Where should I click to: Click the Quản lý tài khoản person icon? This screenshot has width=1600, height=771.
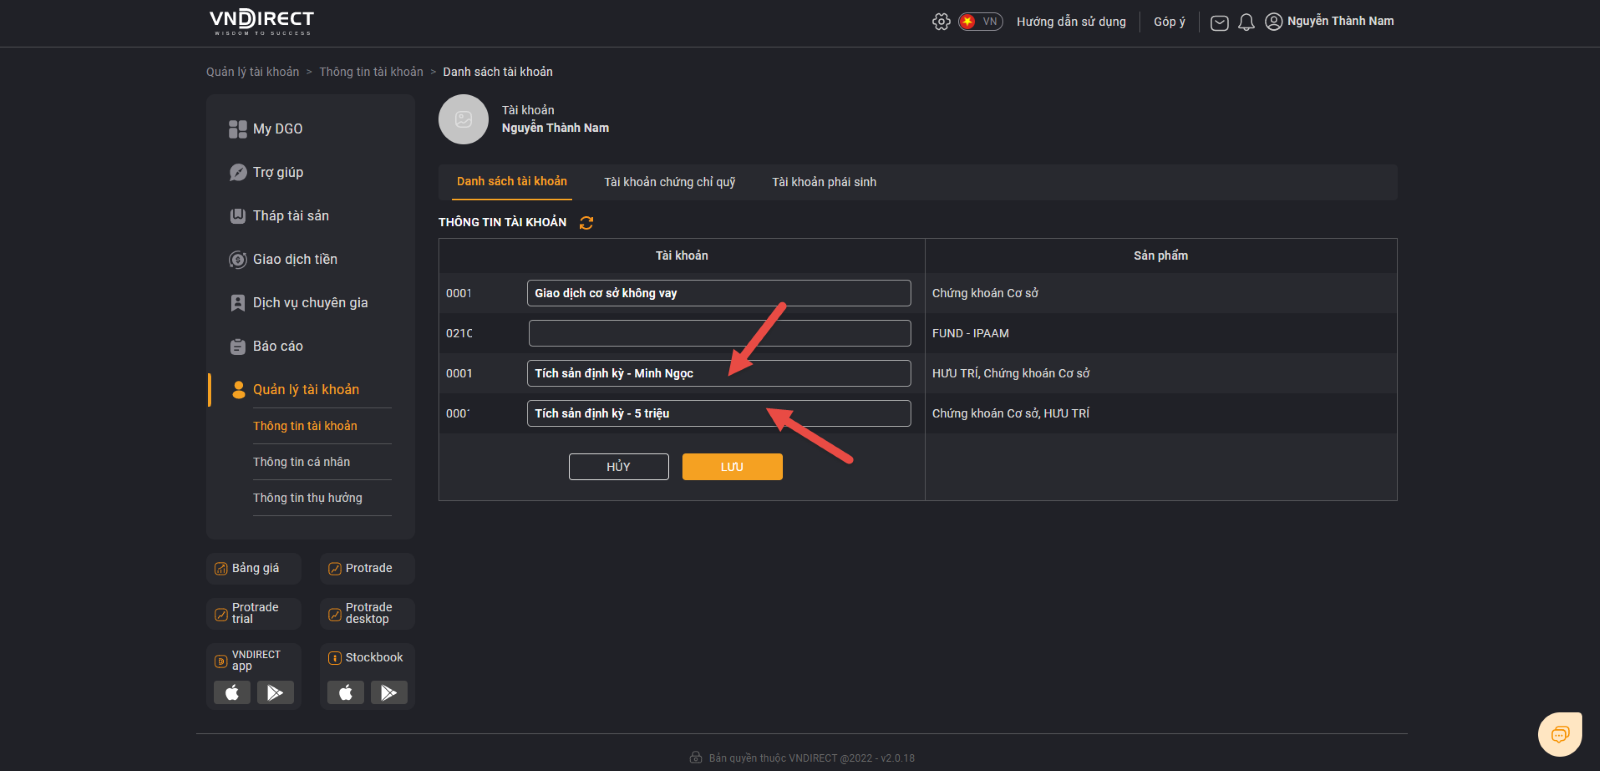coord(239,390)
